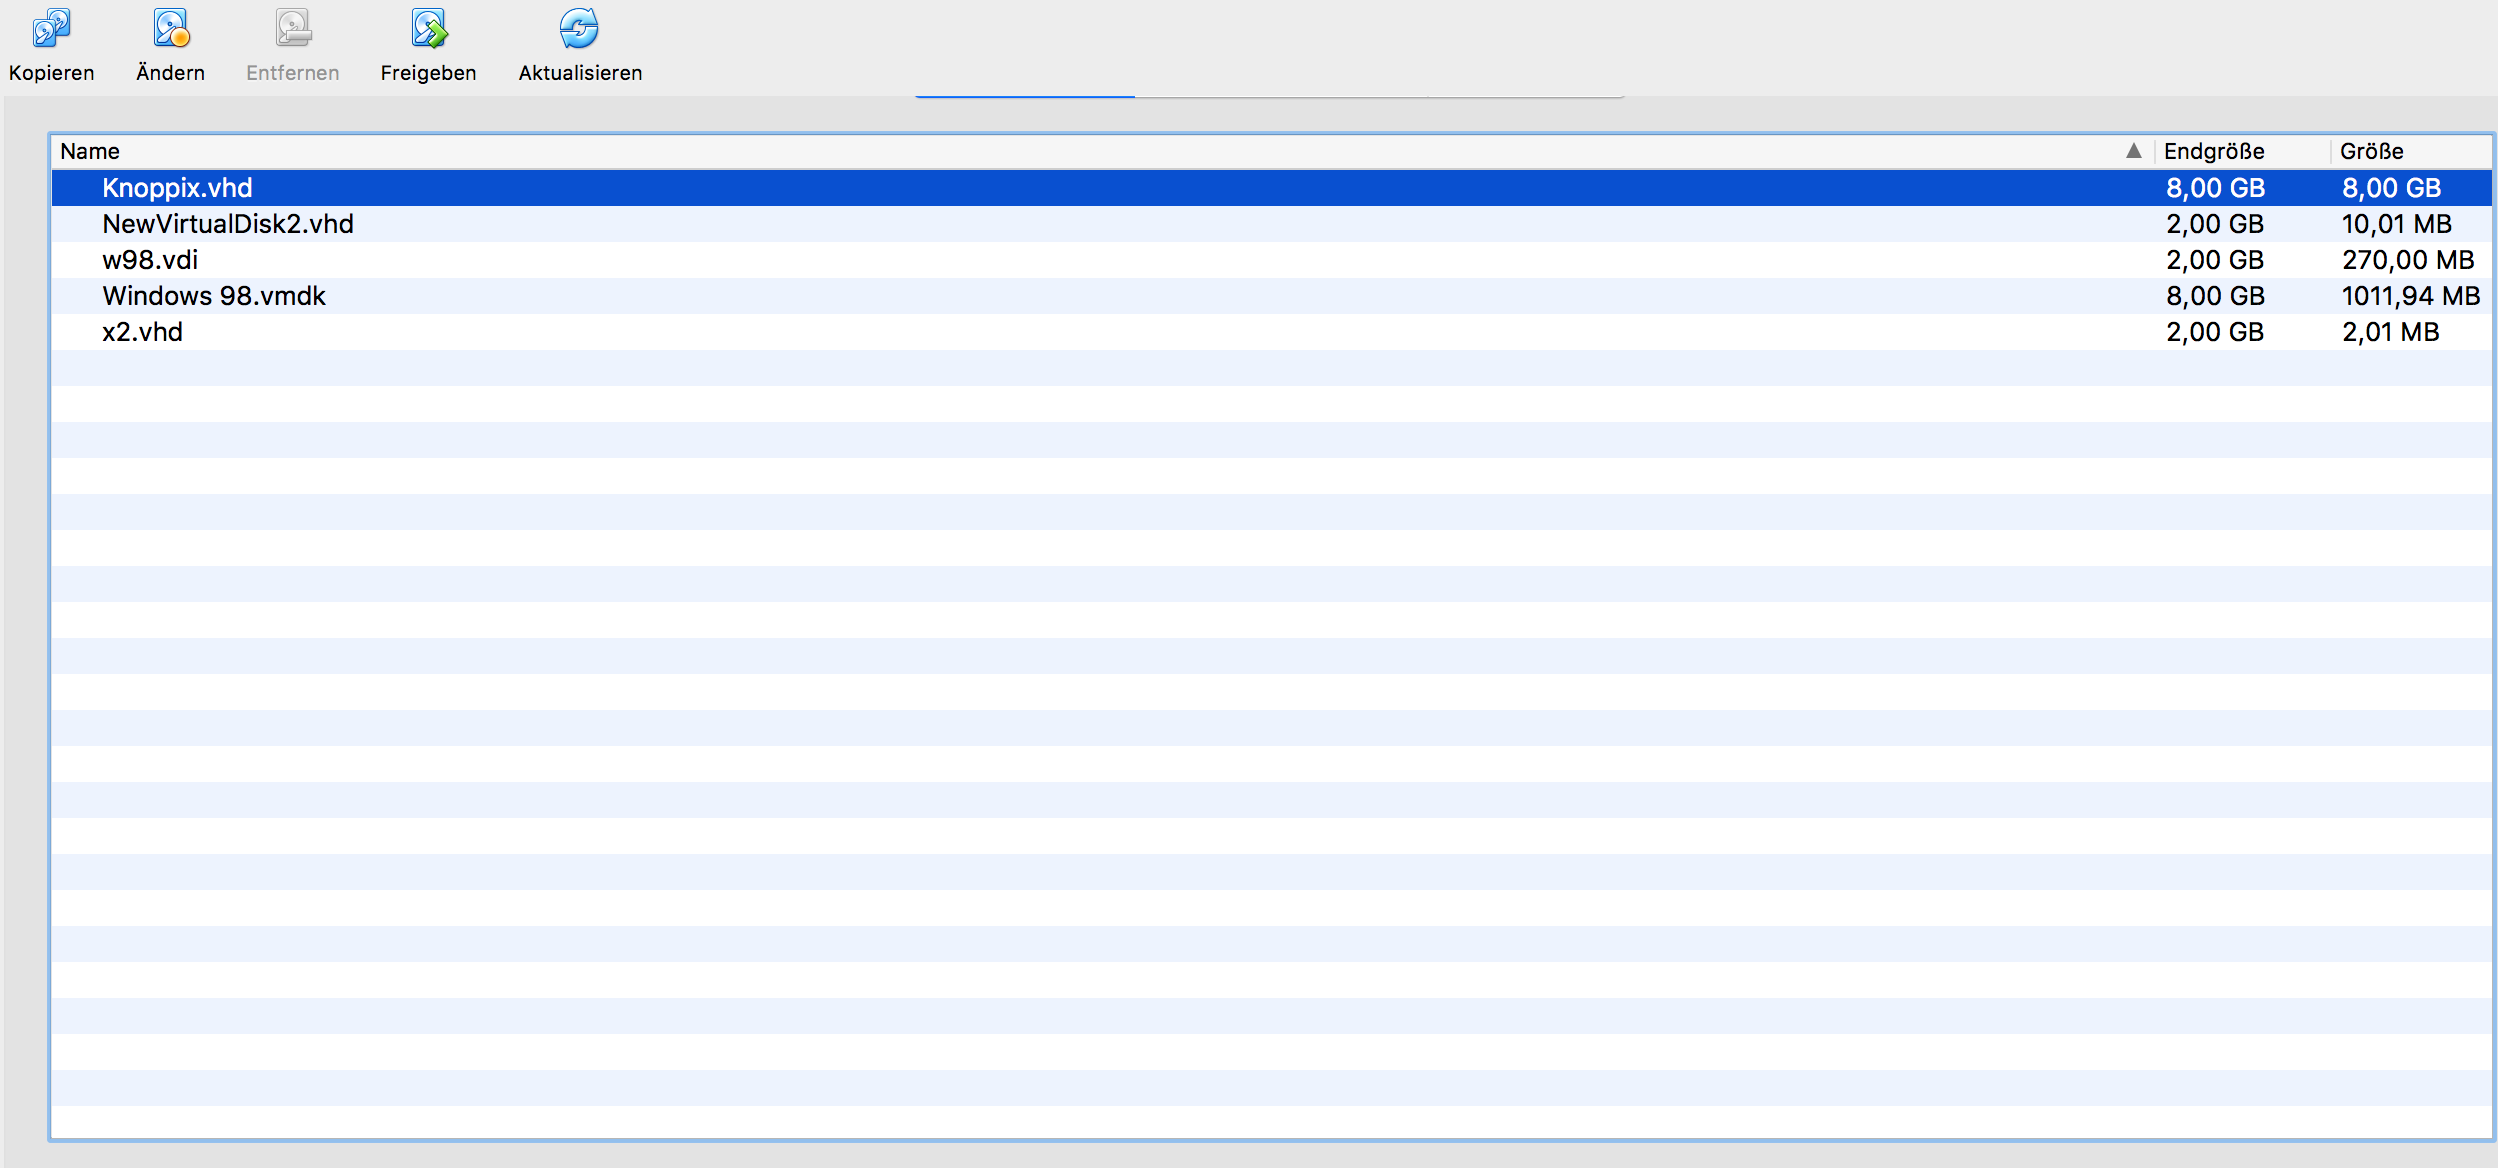Click the 10,01 MB size value
The image size is (2498, 1168).
coord(2396,224)
